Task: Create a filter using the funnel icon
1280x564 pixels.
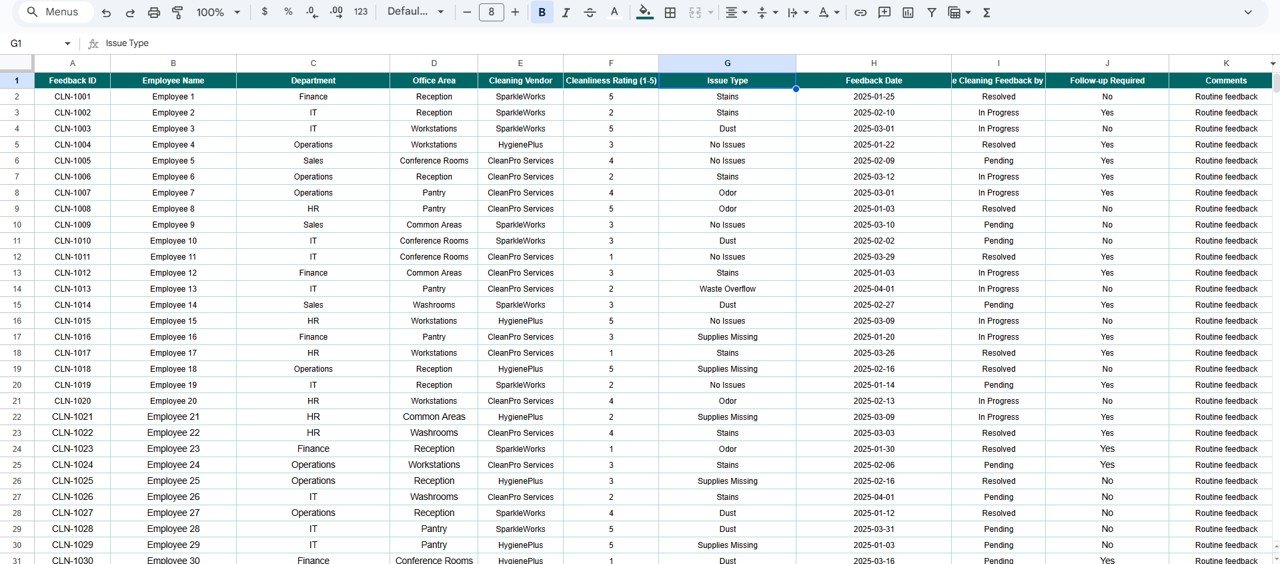Action: pos(932,13)
